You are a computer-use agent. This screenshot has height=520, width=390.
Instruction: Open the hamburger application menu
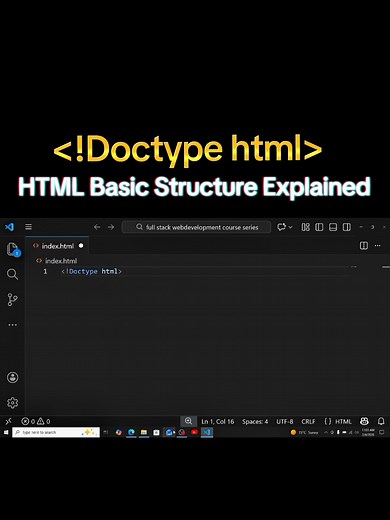[x=28, y=227]
